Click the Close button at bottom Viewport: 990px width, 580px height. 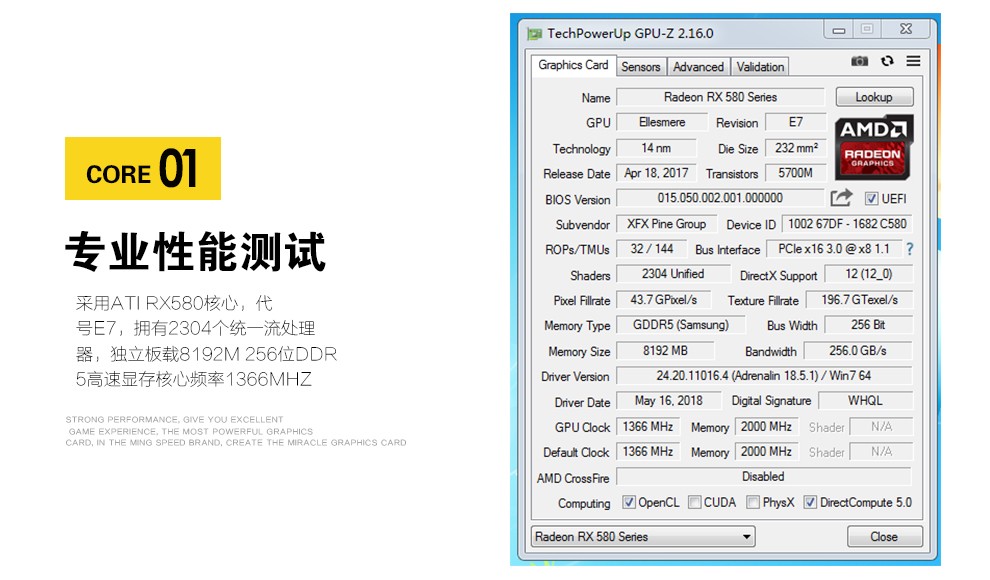click(x=884, y=536)
